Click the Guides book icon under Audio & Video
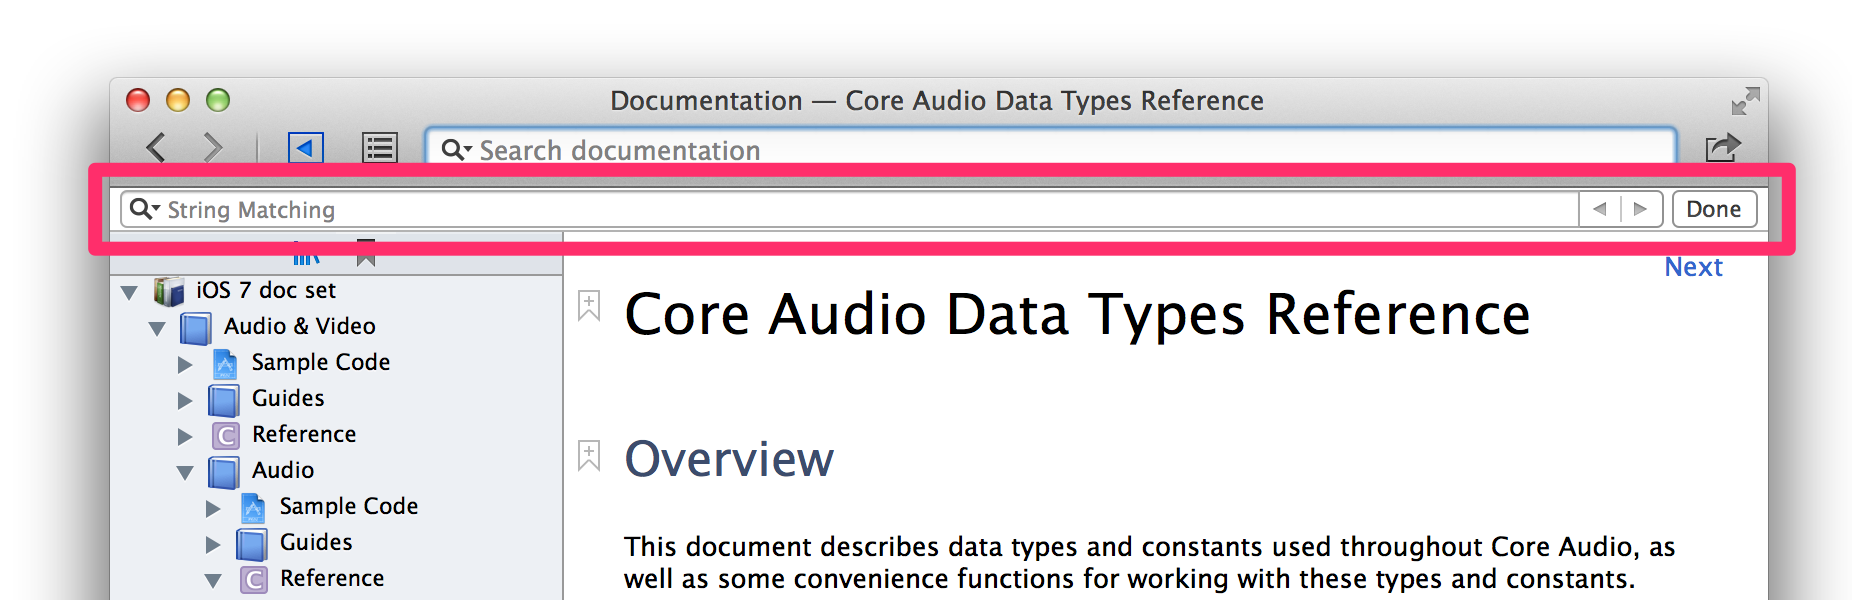Image resolution: width=1852 pixels, height=600 pixels. tap(224, 400)
